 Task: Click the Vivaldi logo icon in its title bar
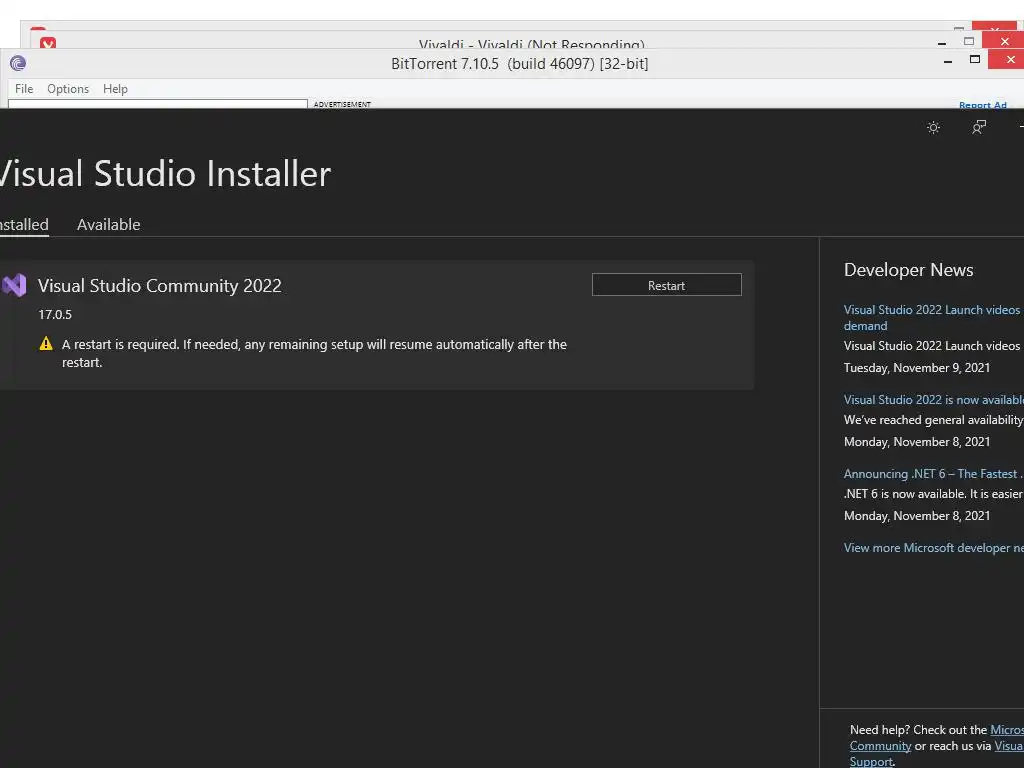point(48,43)
